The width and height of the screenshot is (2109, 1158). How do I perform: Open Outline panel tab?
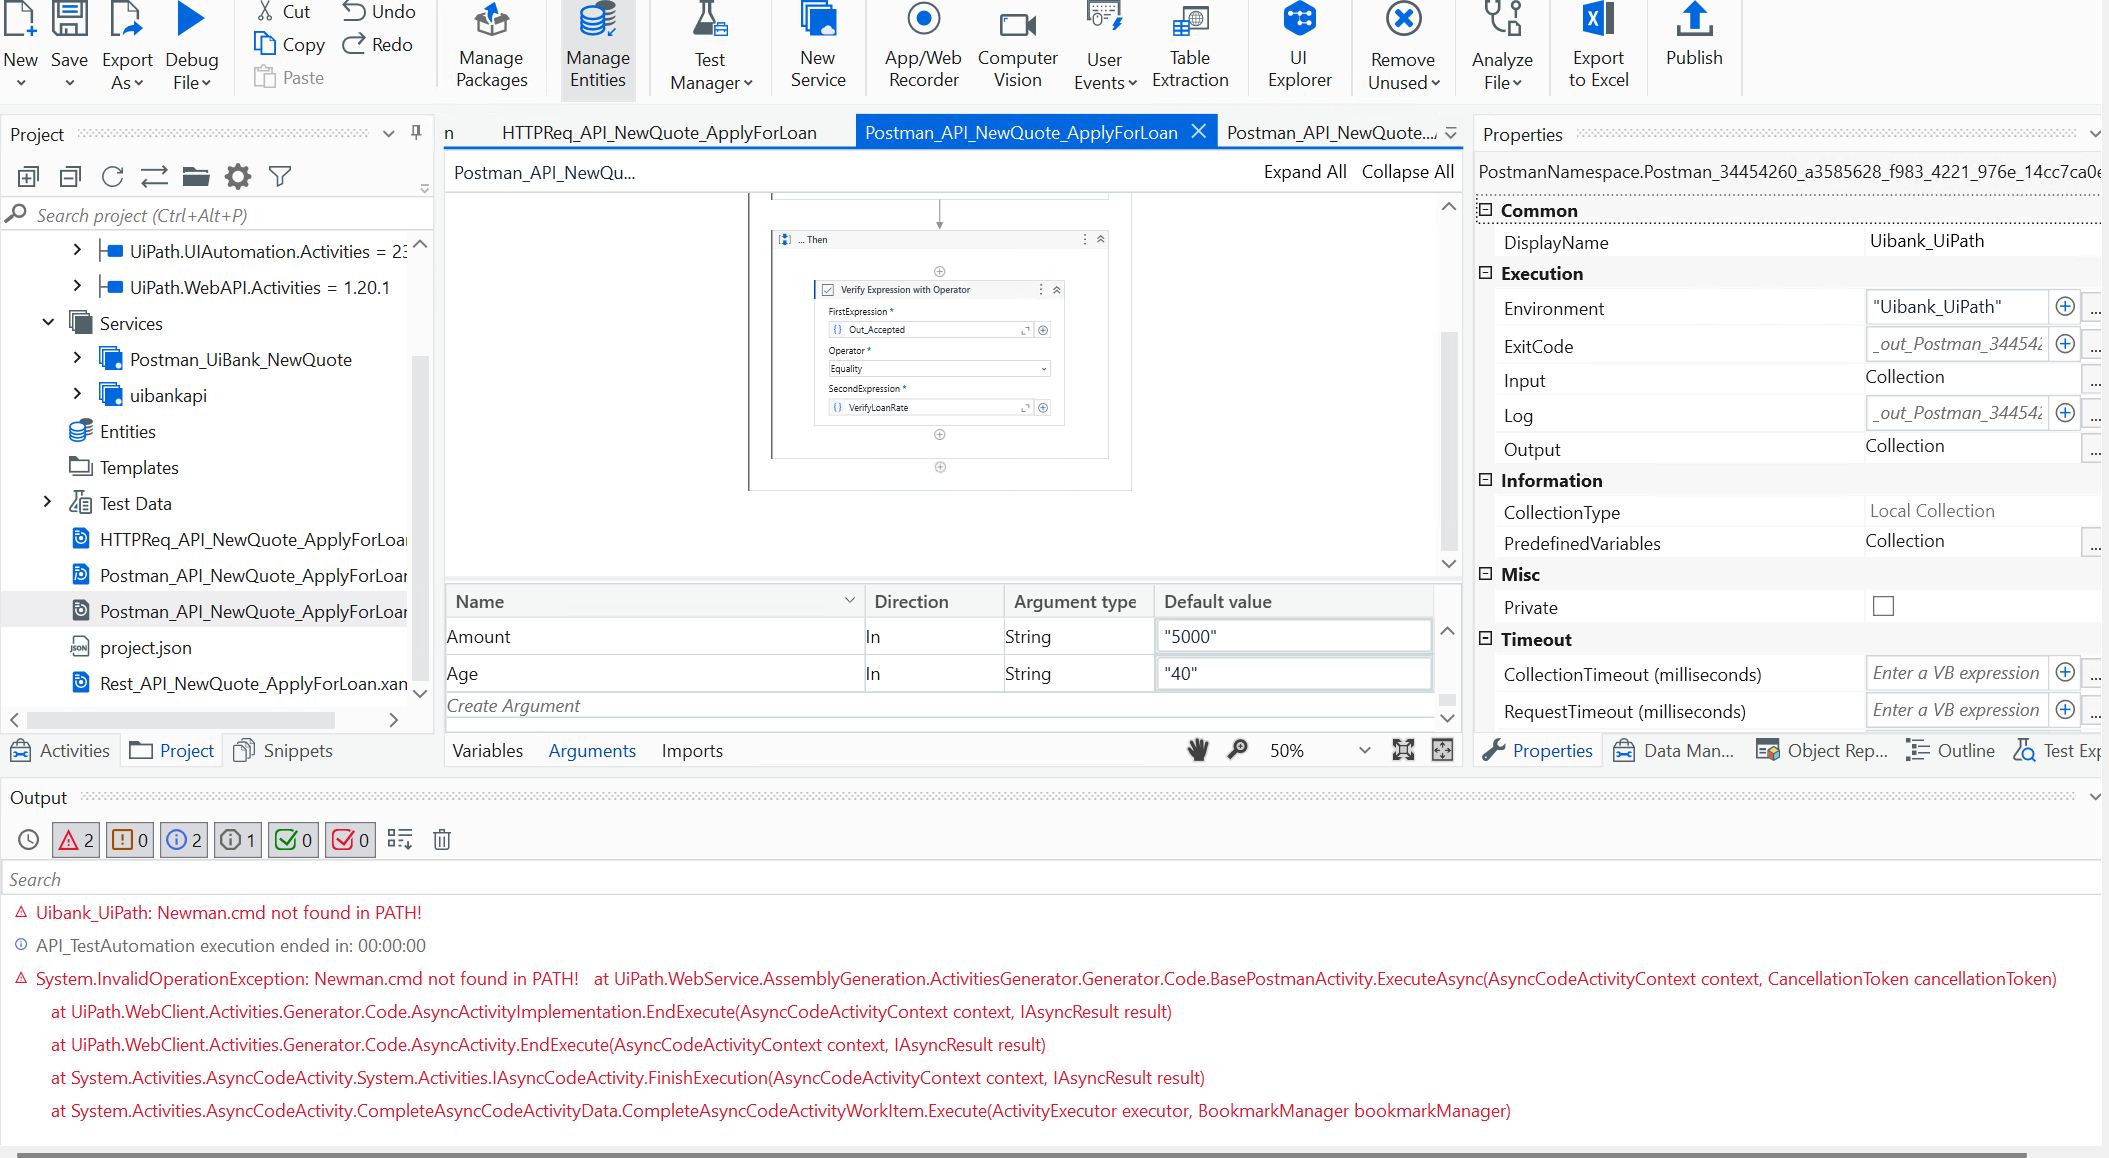coord(1950,751)
